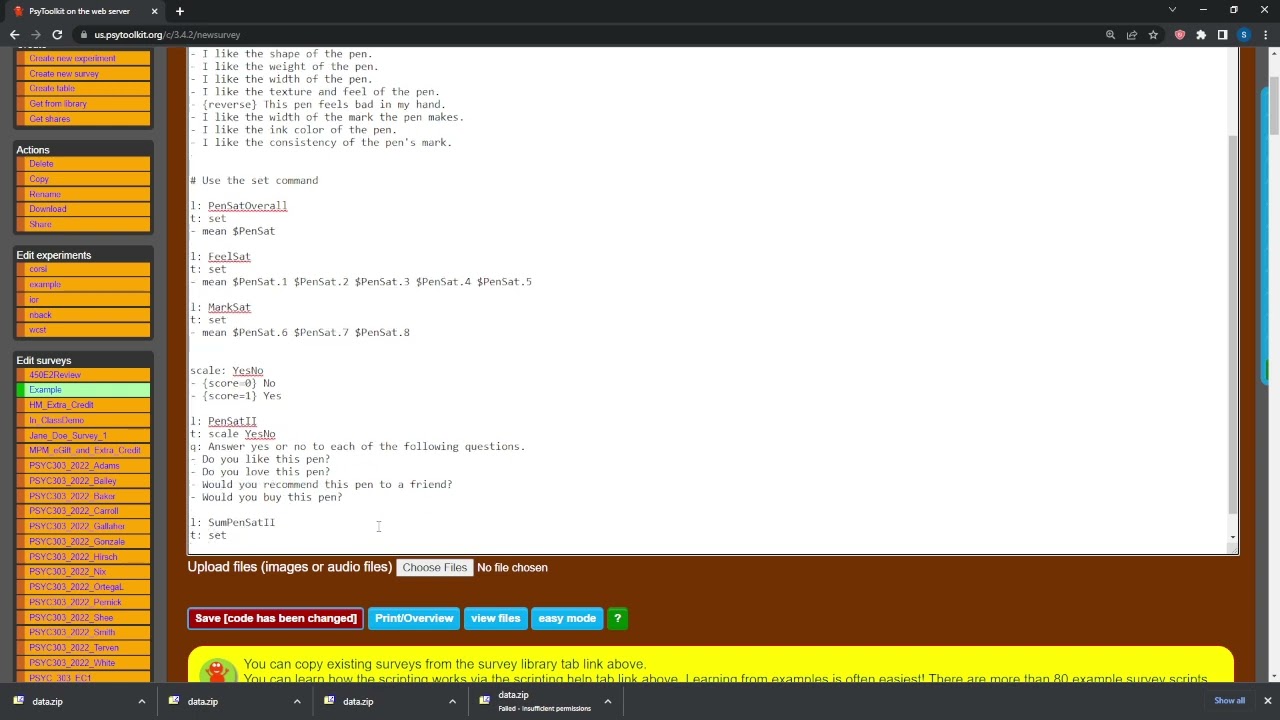Click the view files button

click(x=495, y=618)
